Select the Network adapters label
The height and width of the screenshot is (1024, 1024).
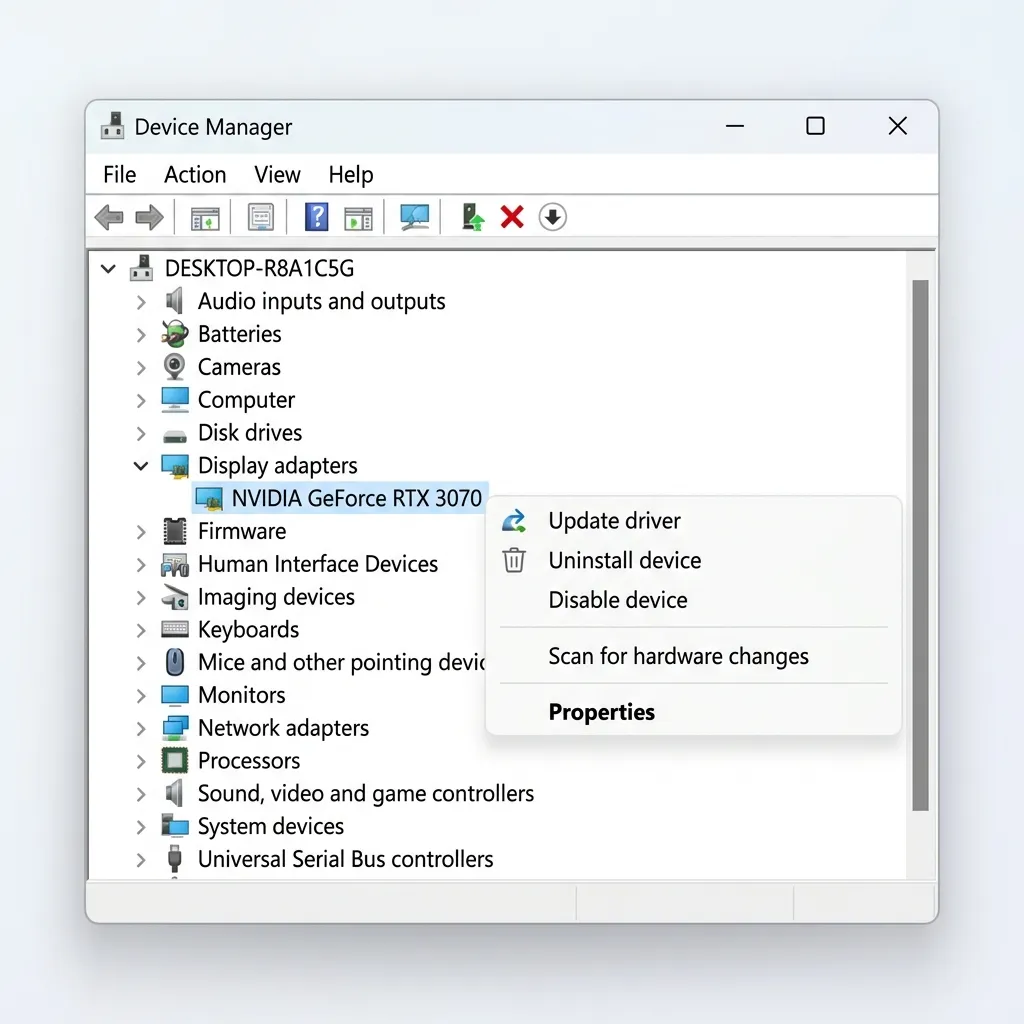tap(283, 728)
